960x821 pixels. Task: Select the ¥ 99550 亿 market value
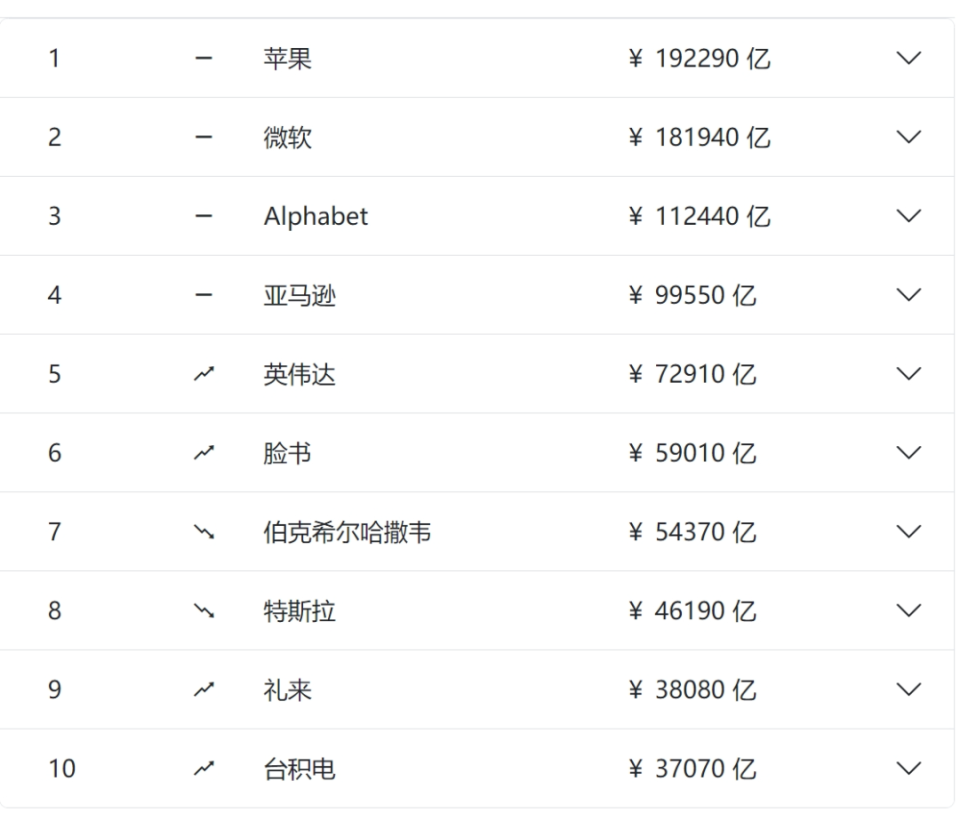coord(692,296)
